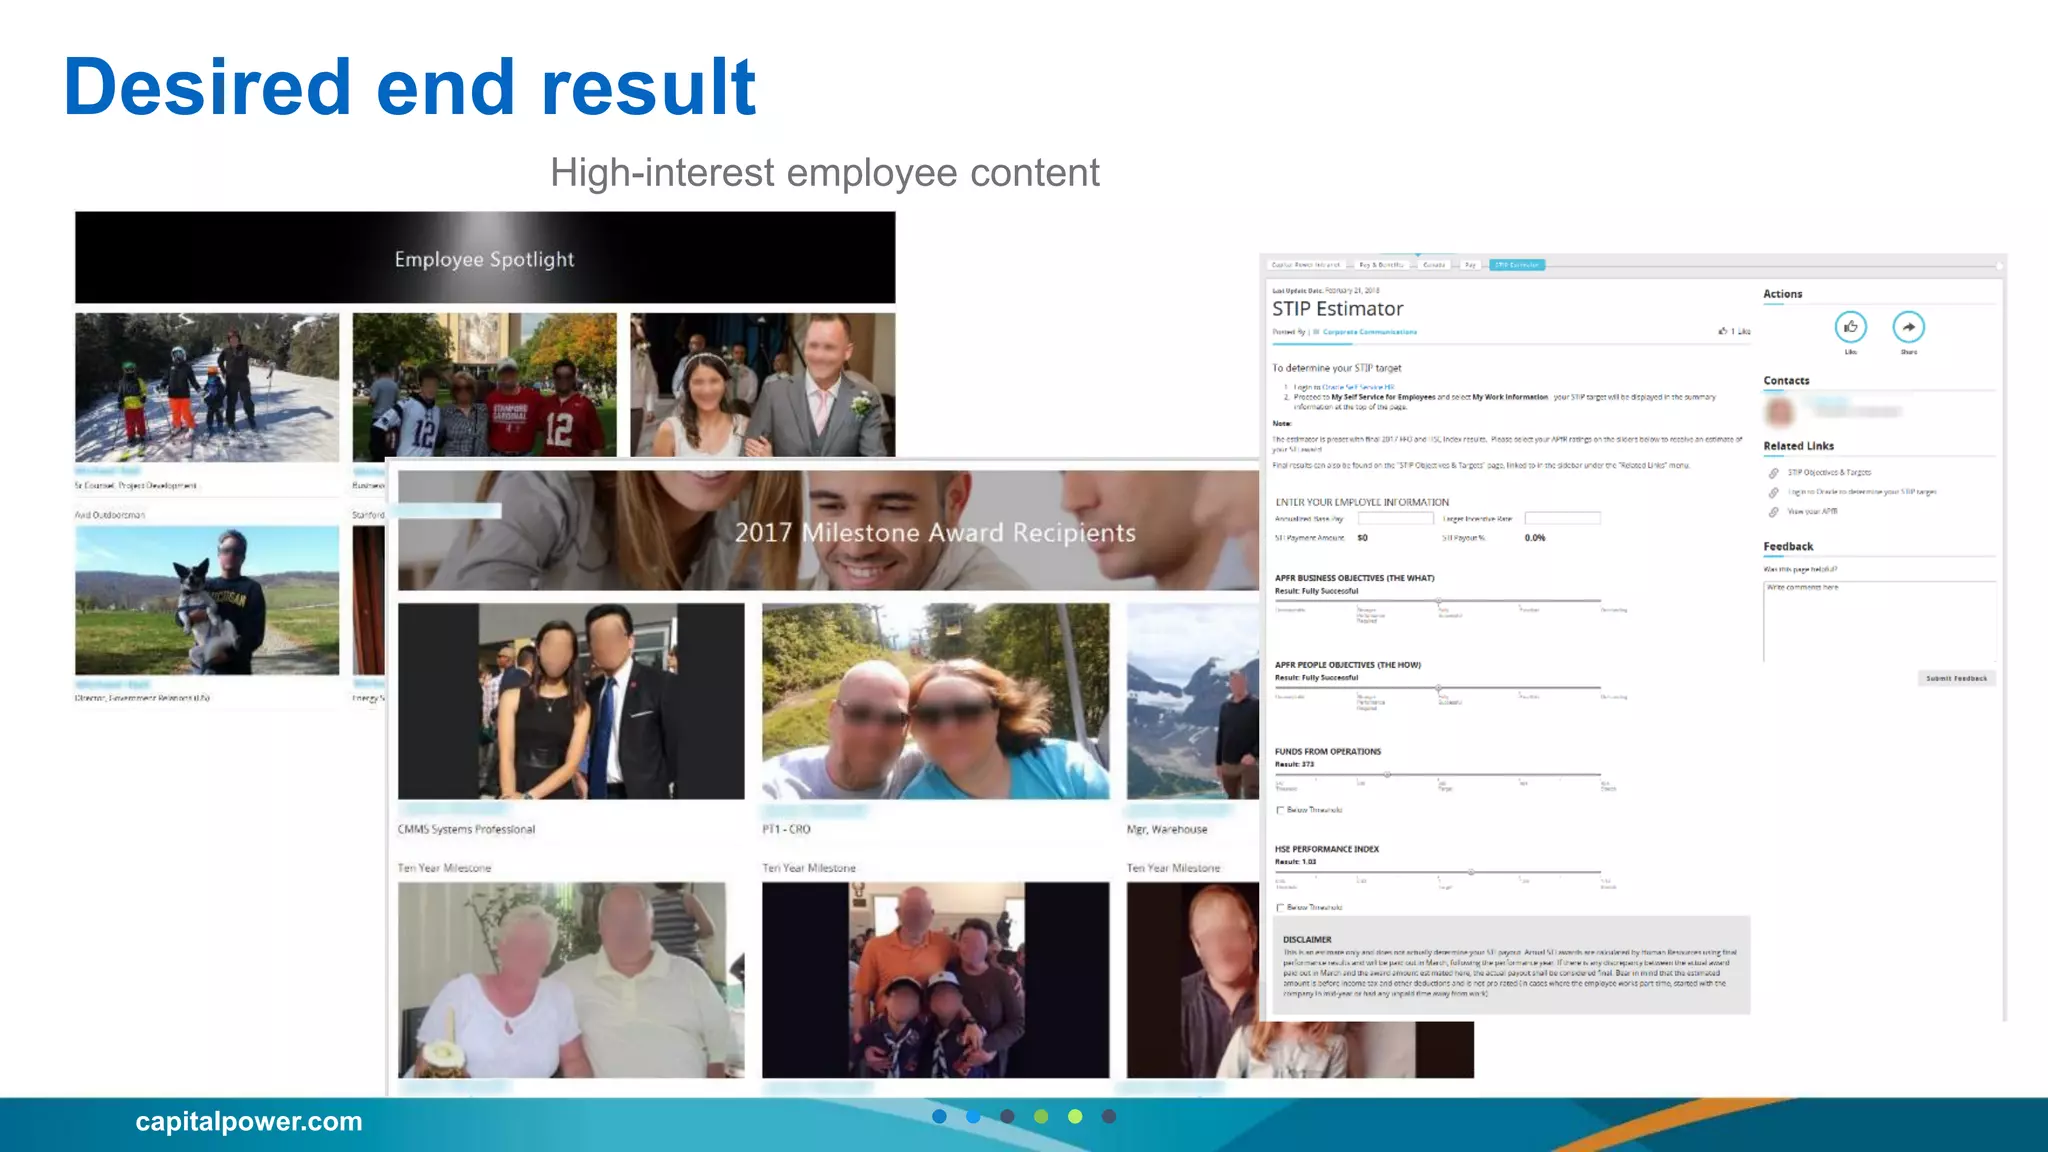This screenshot has width=2048, height=1152.
Task: Open the Capital Power Intranet breadcrumb tab
Action: [x=1306, y=265]
